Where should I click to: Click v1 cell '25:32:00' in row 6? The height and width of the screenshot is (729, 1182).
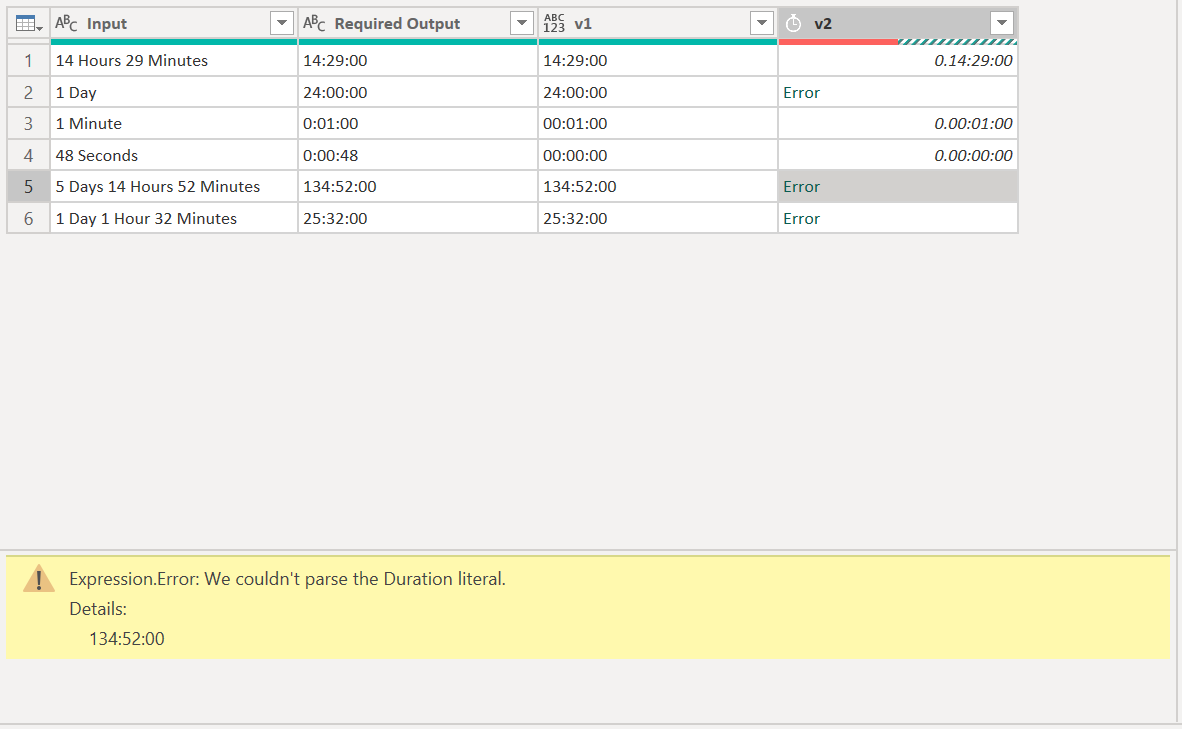point(658,219)
